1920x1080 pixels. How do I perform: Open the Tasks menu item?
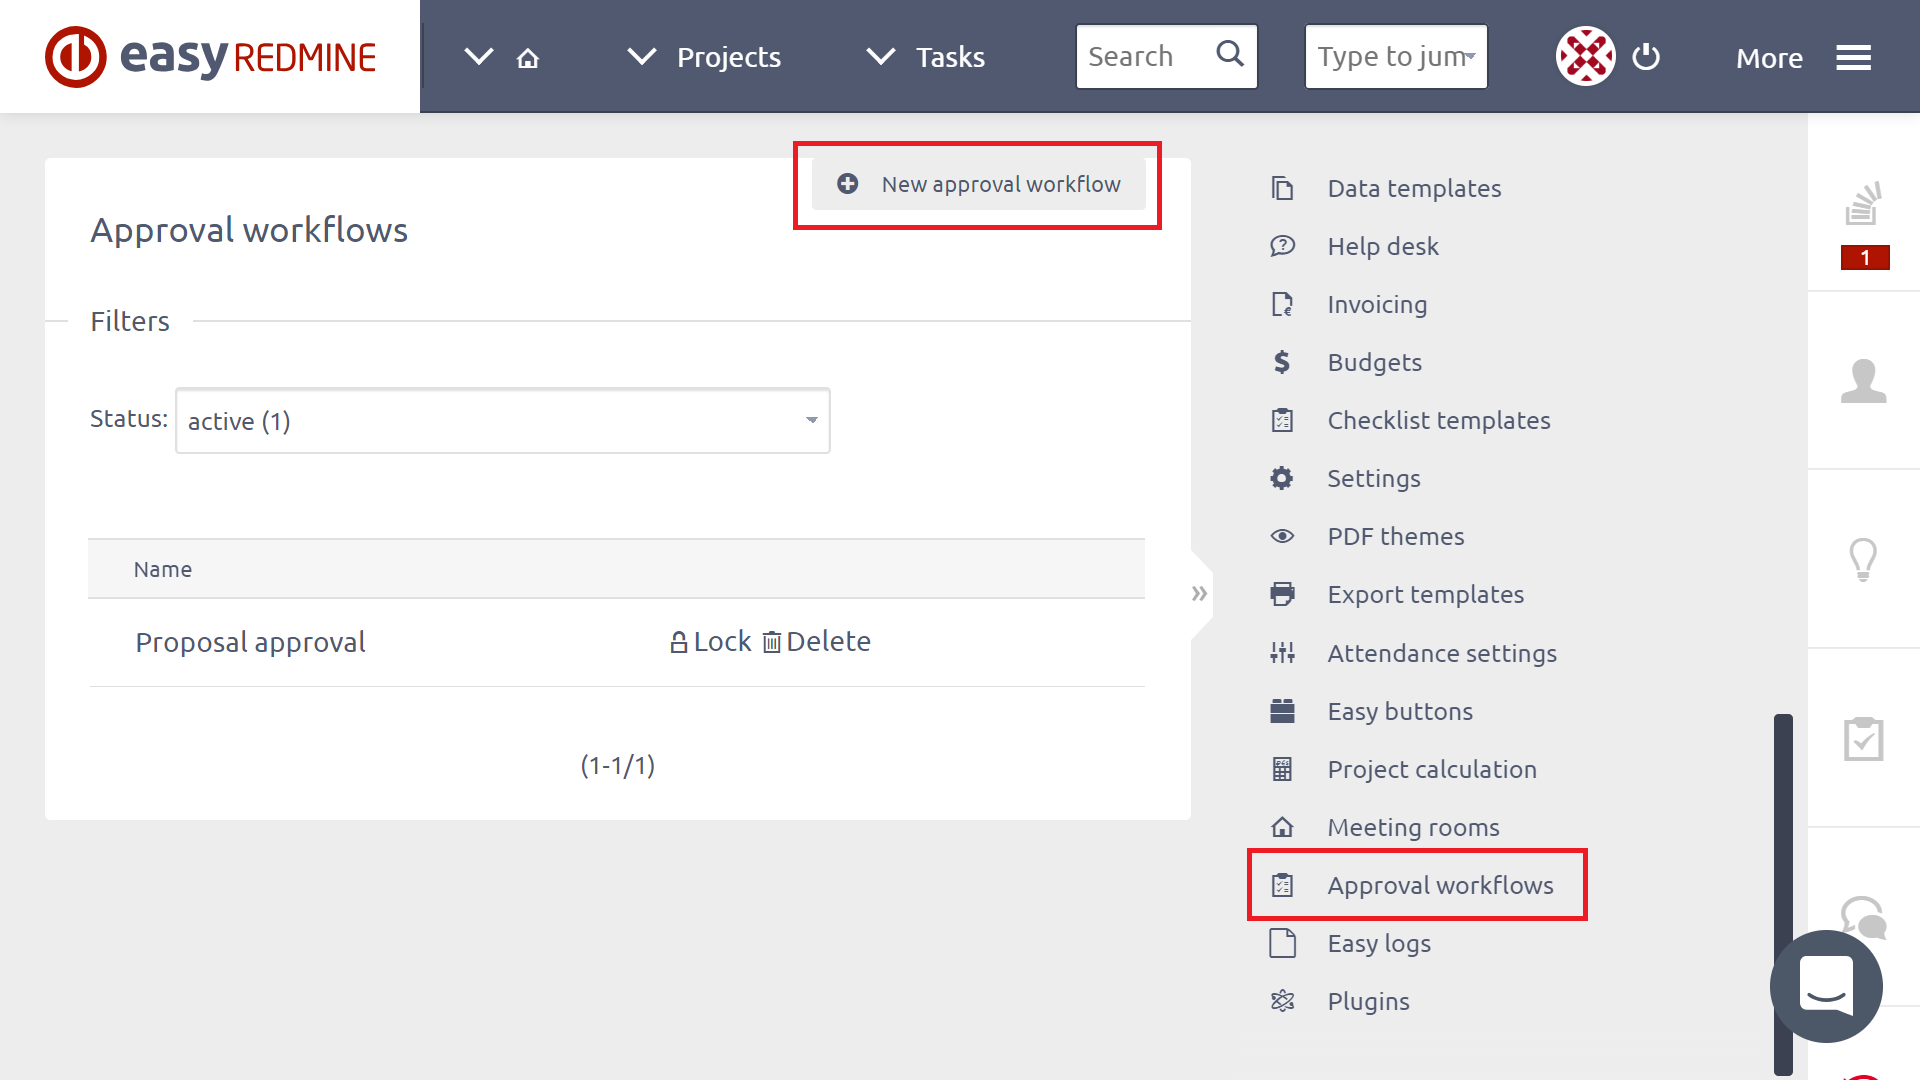click(x=950, y=57)
